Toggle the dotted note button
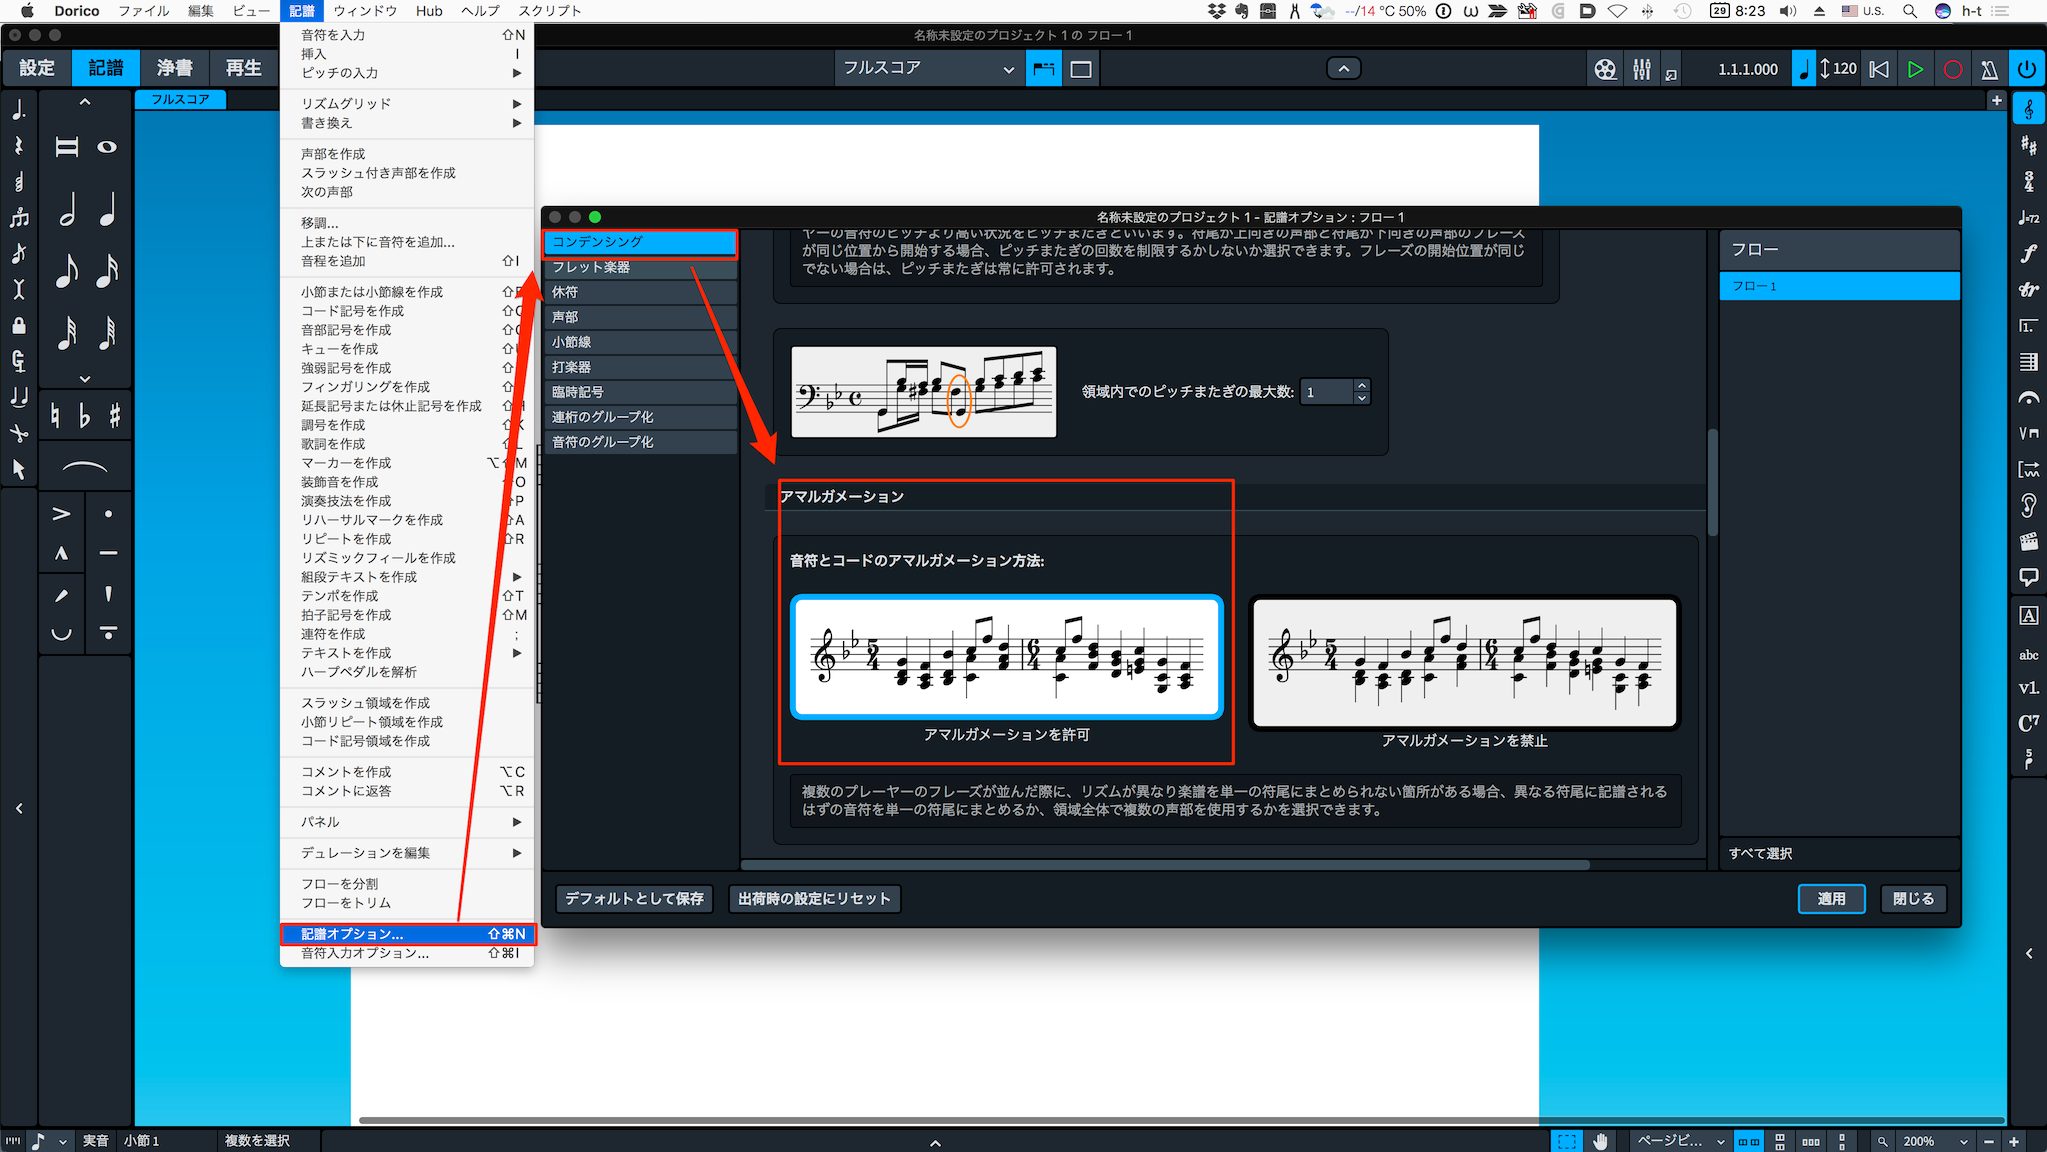This screenshot has height=1152, width=2047. [19, 110]
